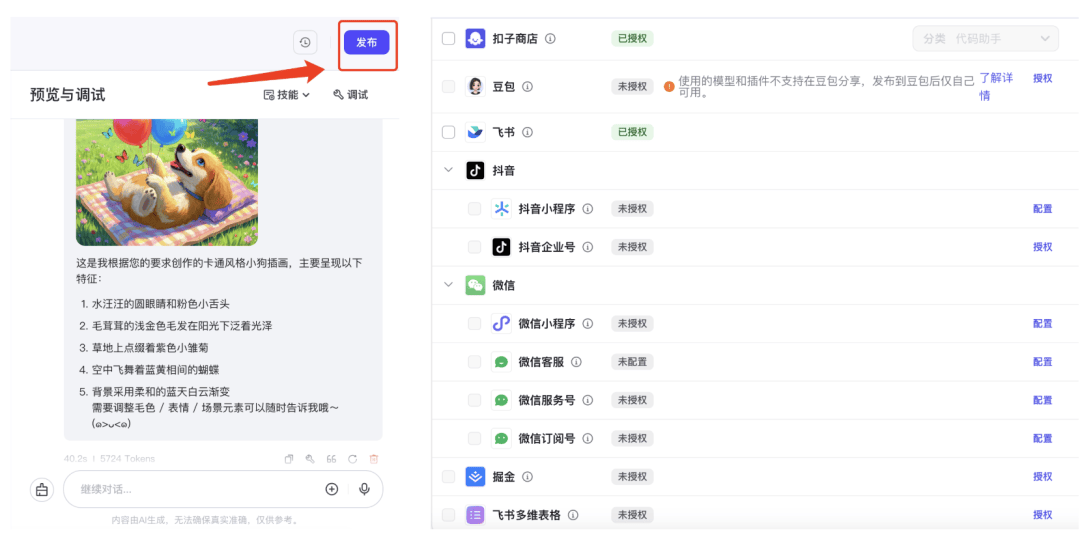1080x539 pixels.
Task: Click info icon next to 飞书
Action: click(x=528, y=132)
